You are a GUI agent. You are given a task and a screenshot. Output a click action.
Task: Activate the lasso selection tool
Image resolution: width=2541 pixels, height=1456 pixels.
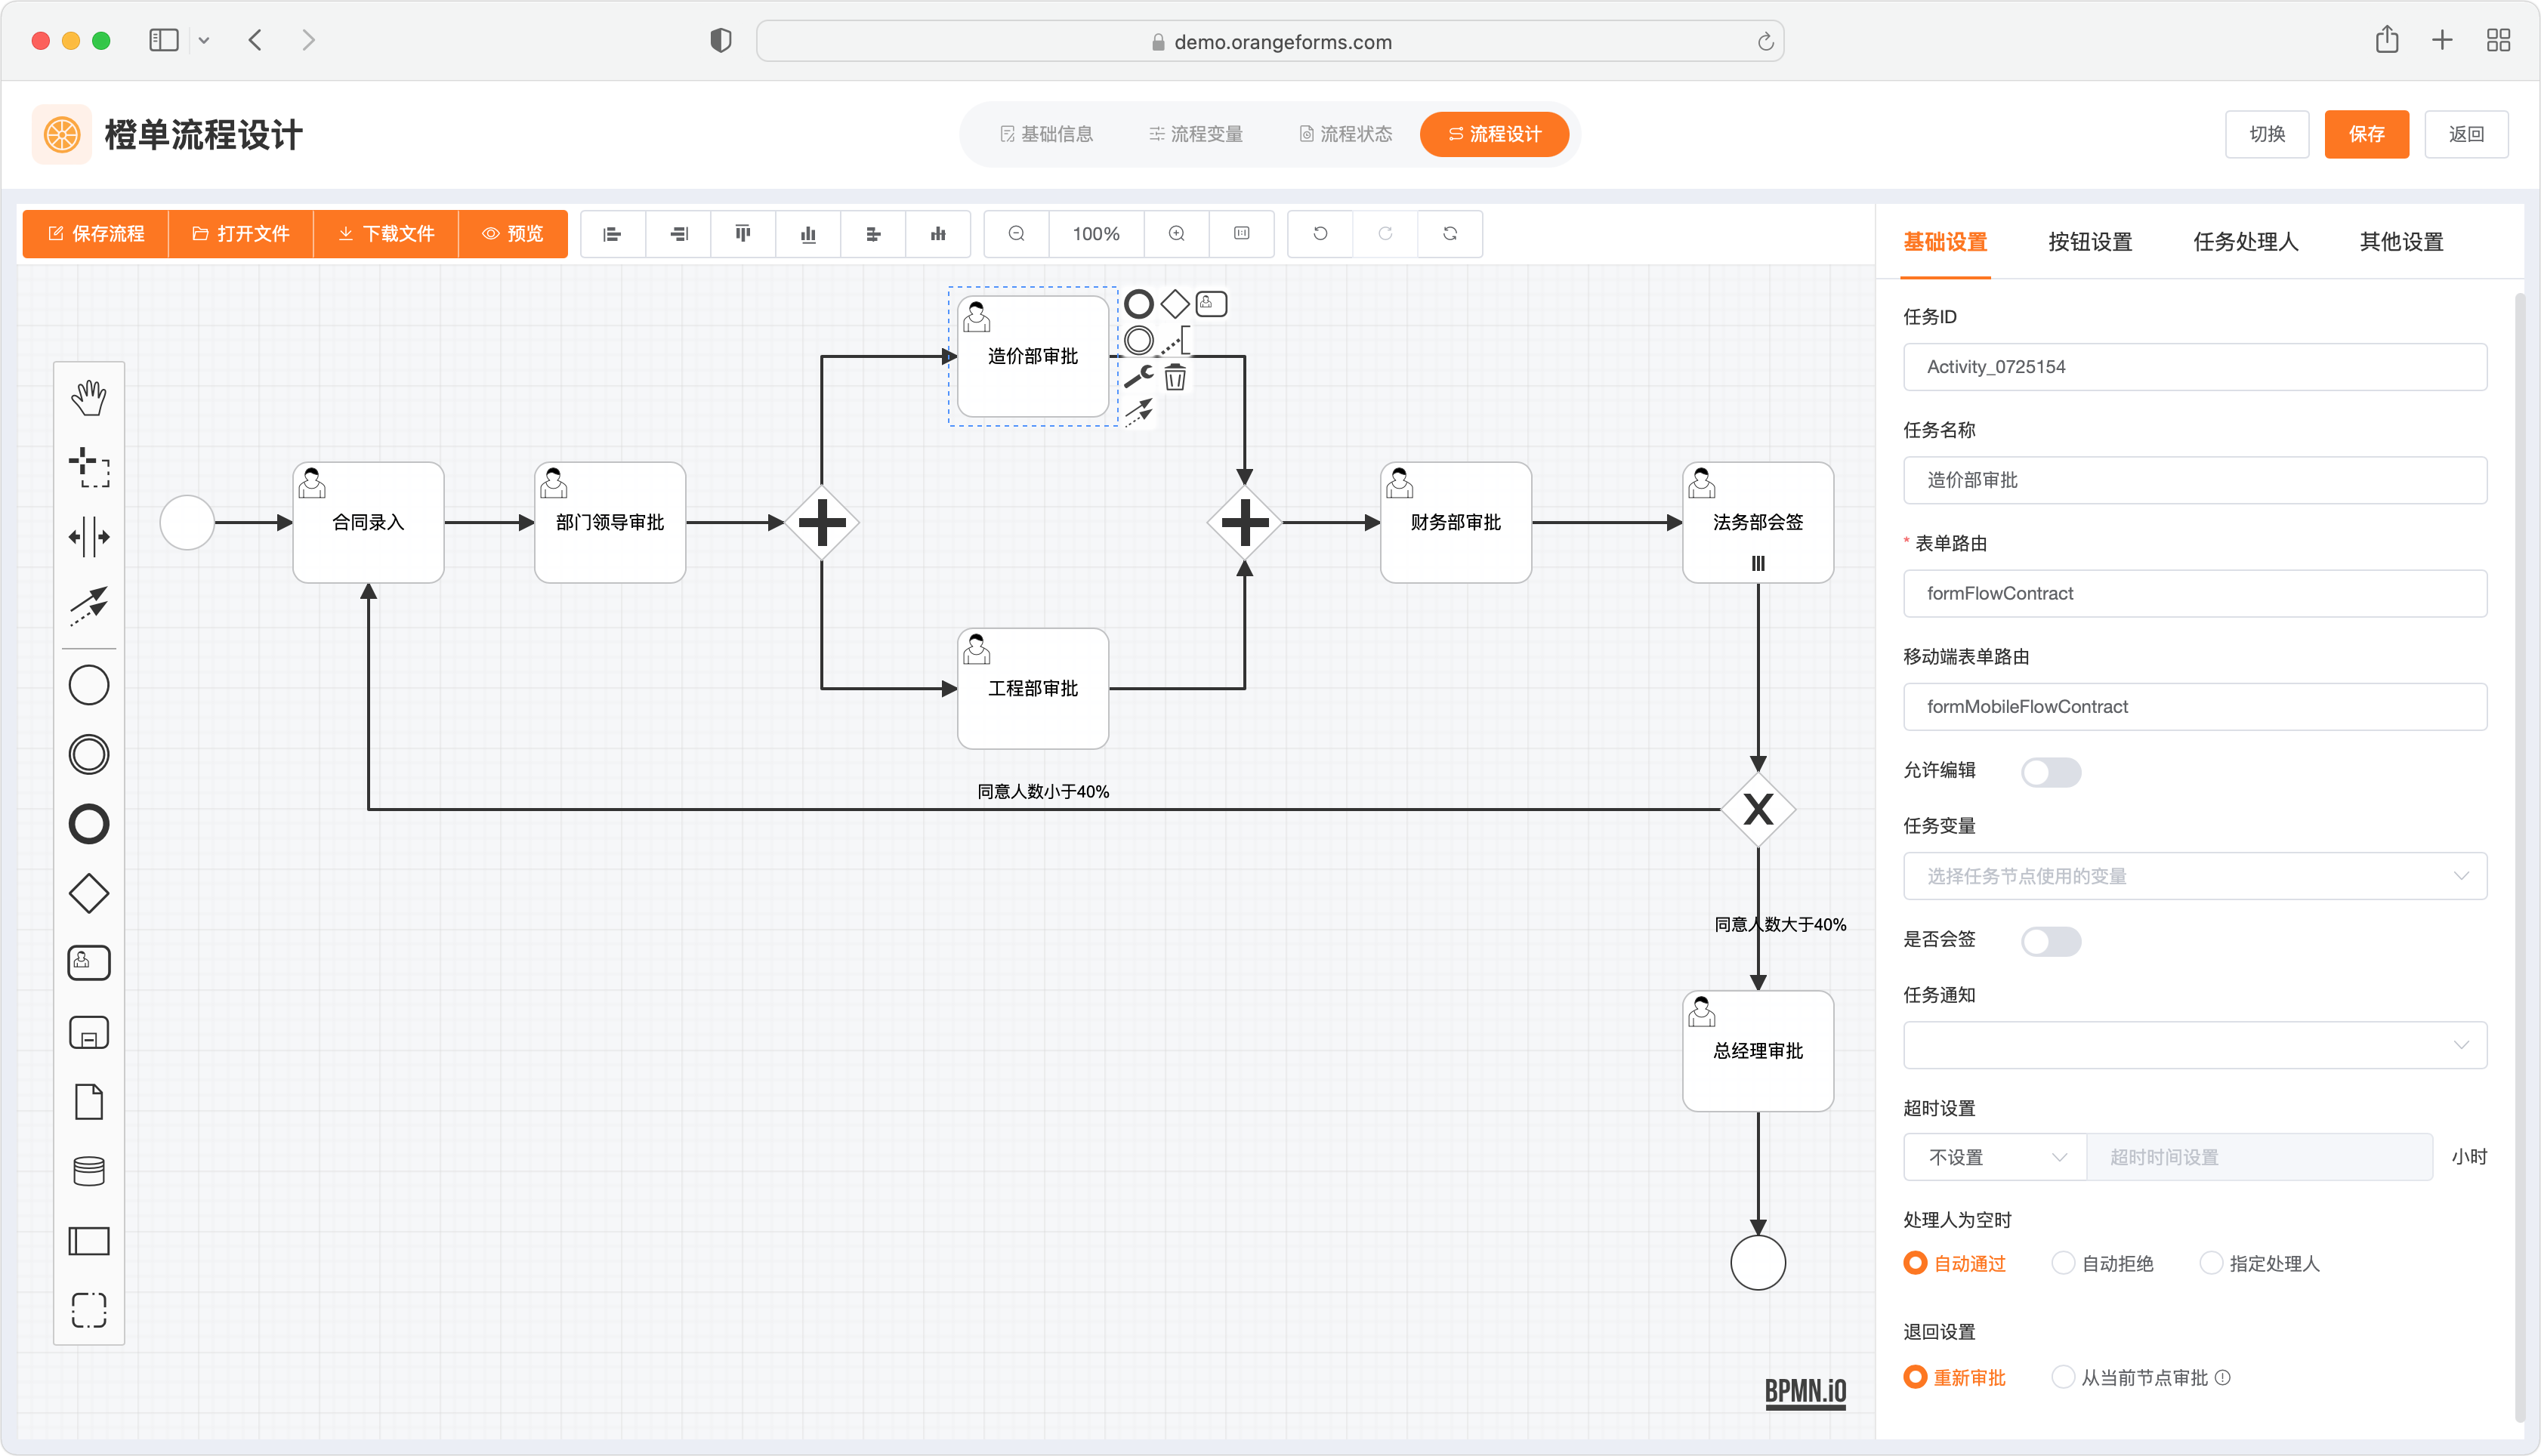click(x=88, y=467)
